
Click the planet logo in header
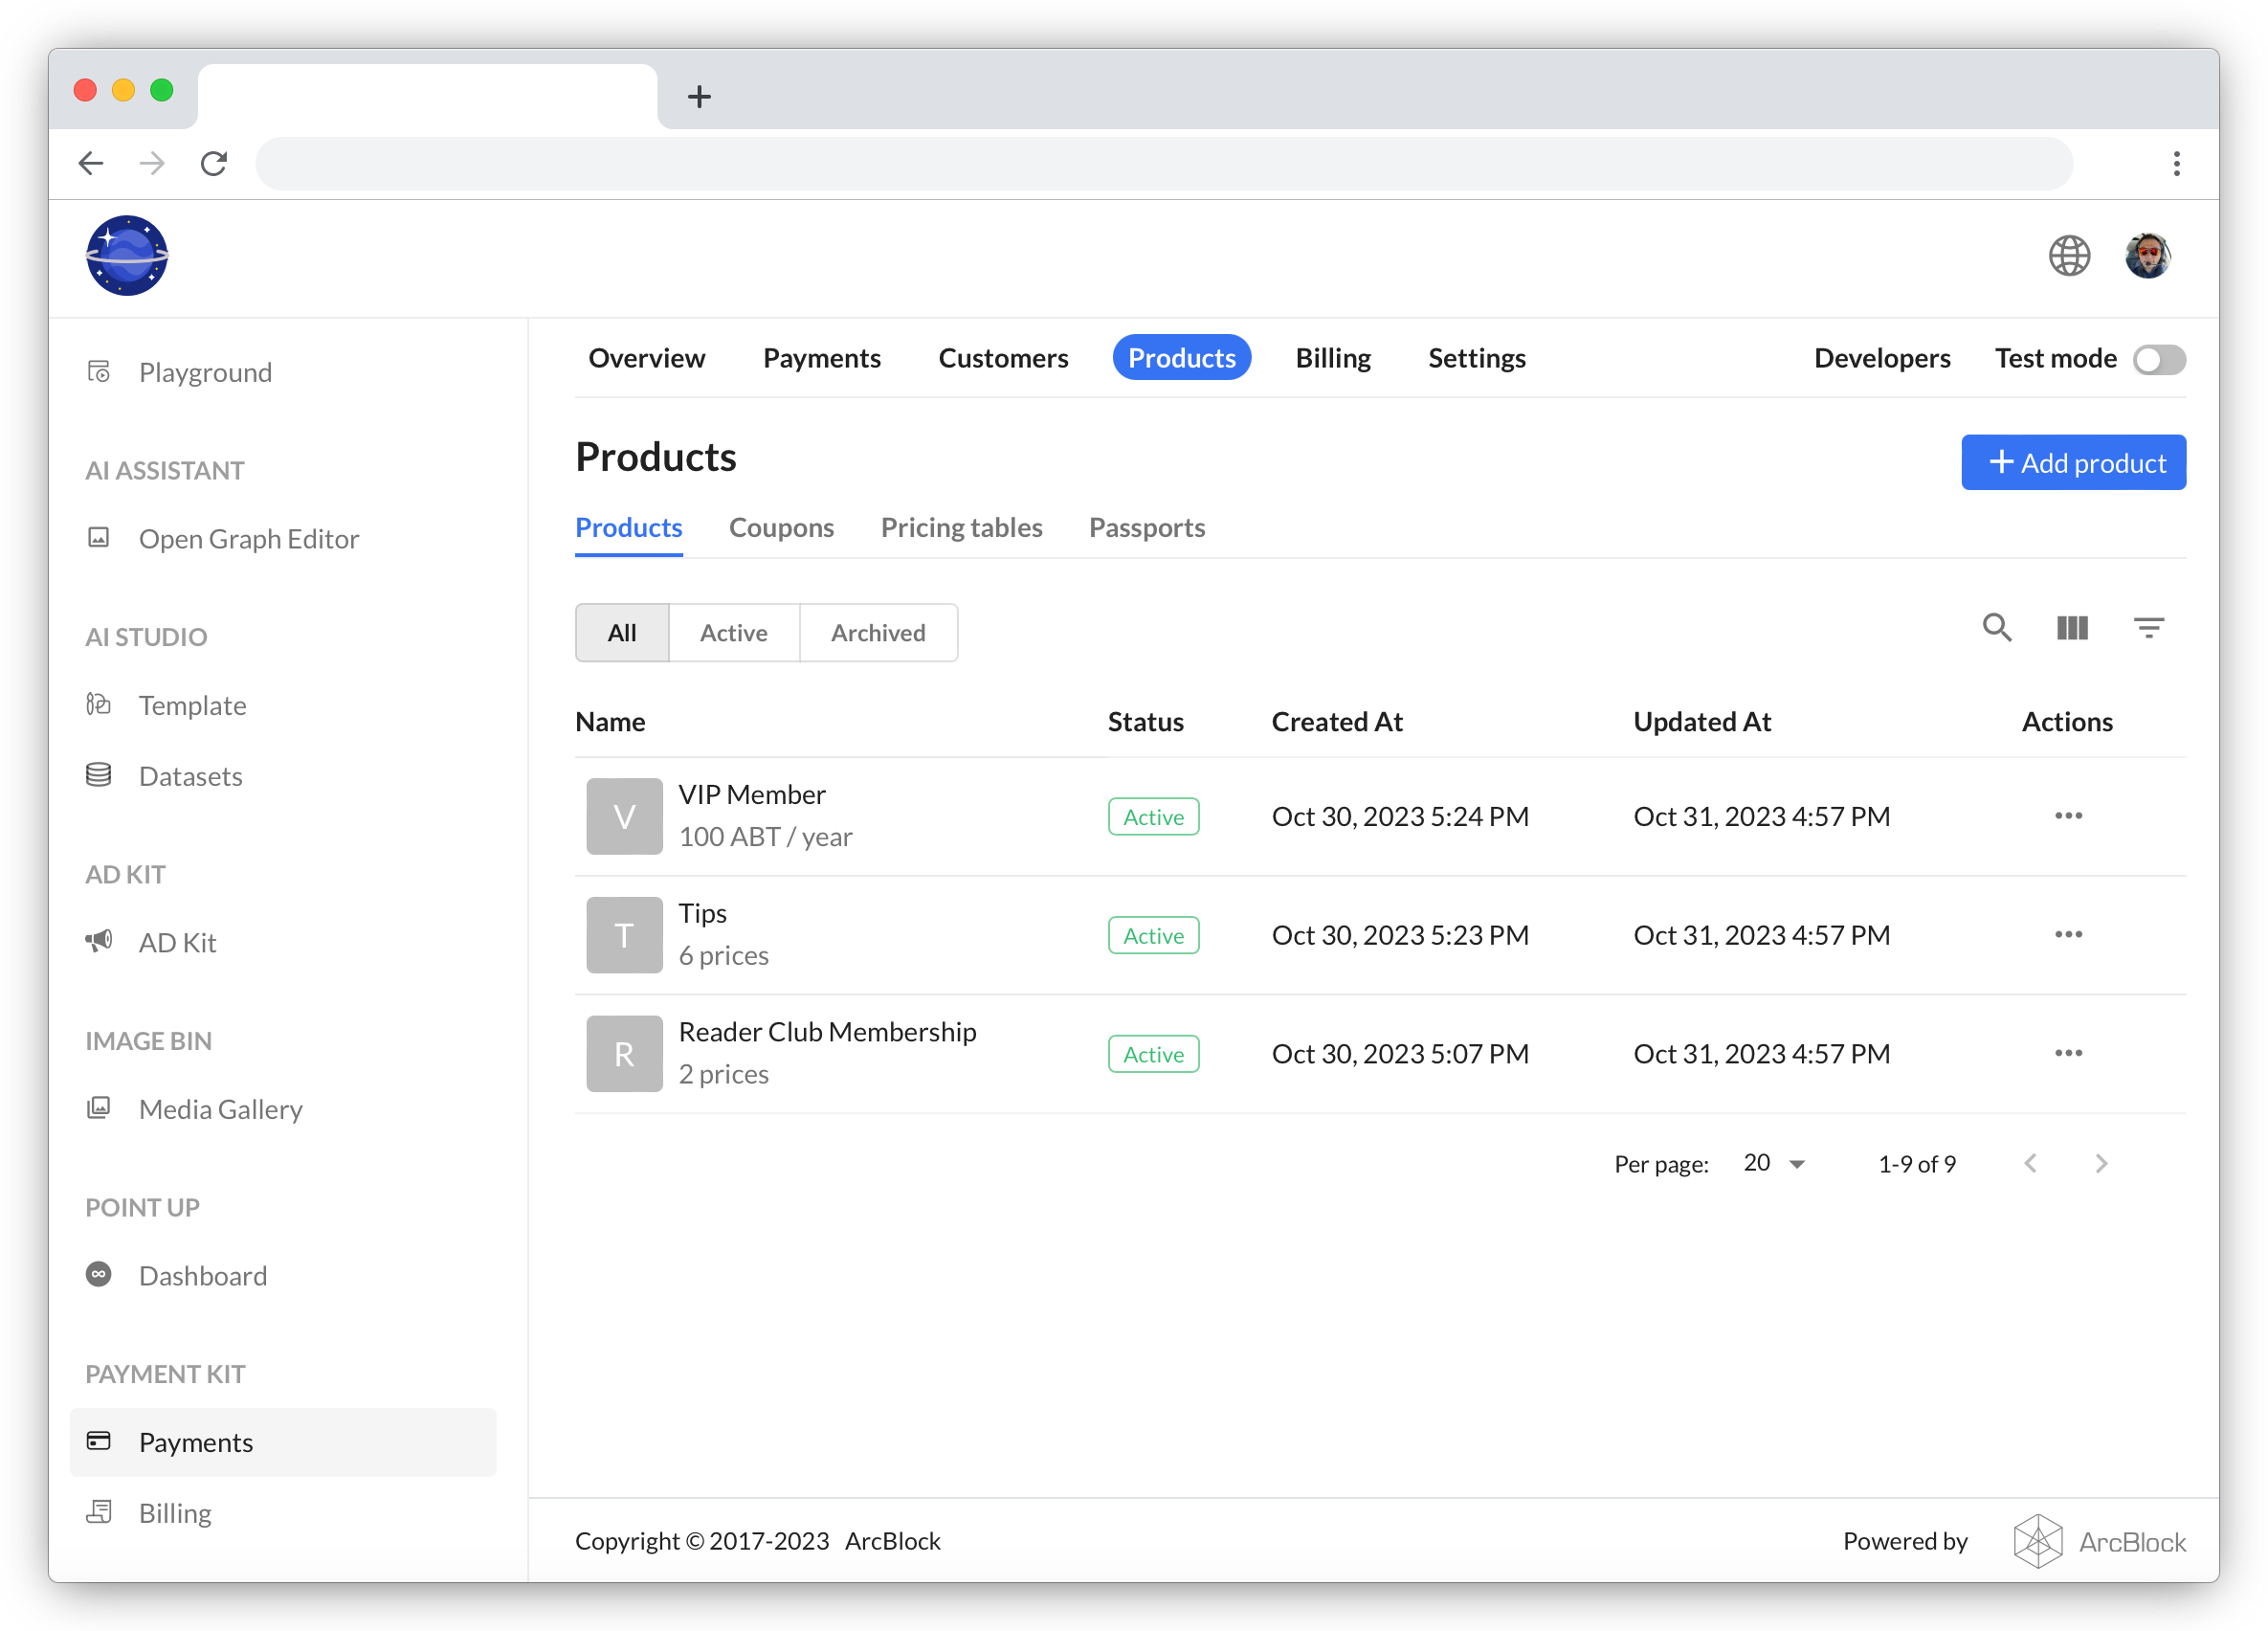(127, 256)
